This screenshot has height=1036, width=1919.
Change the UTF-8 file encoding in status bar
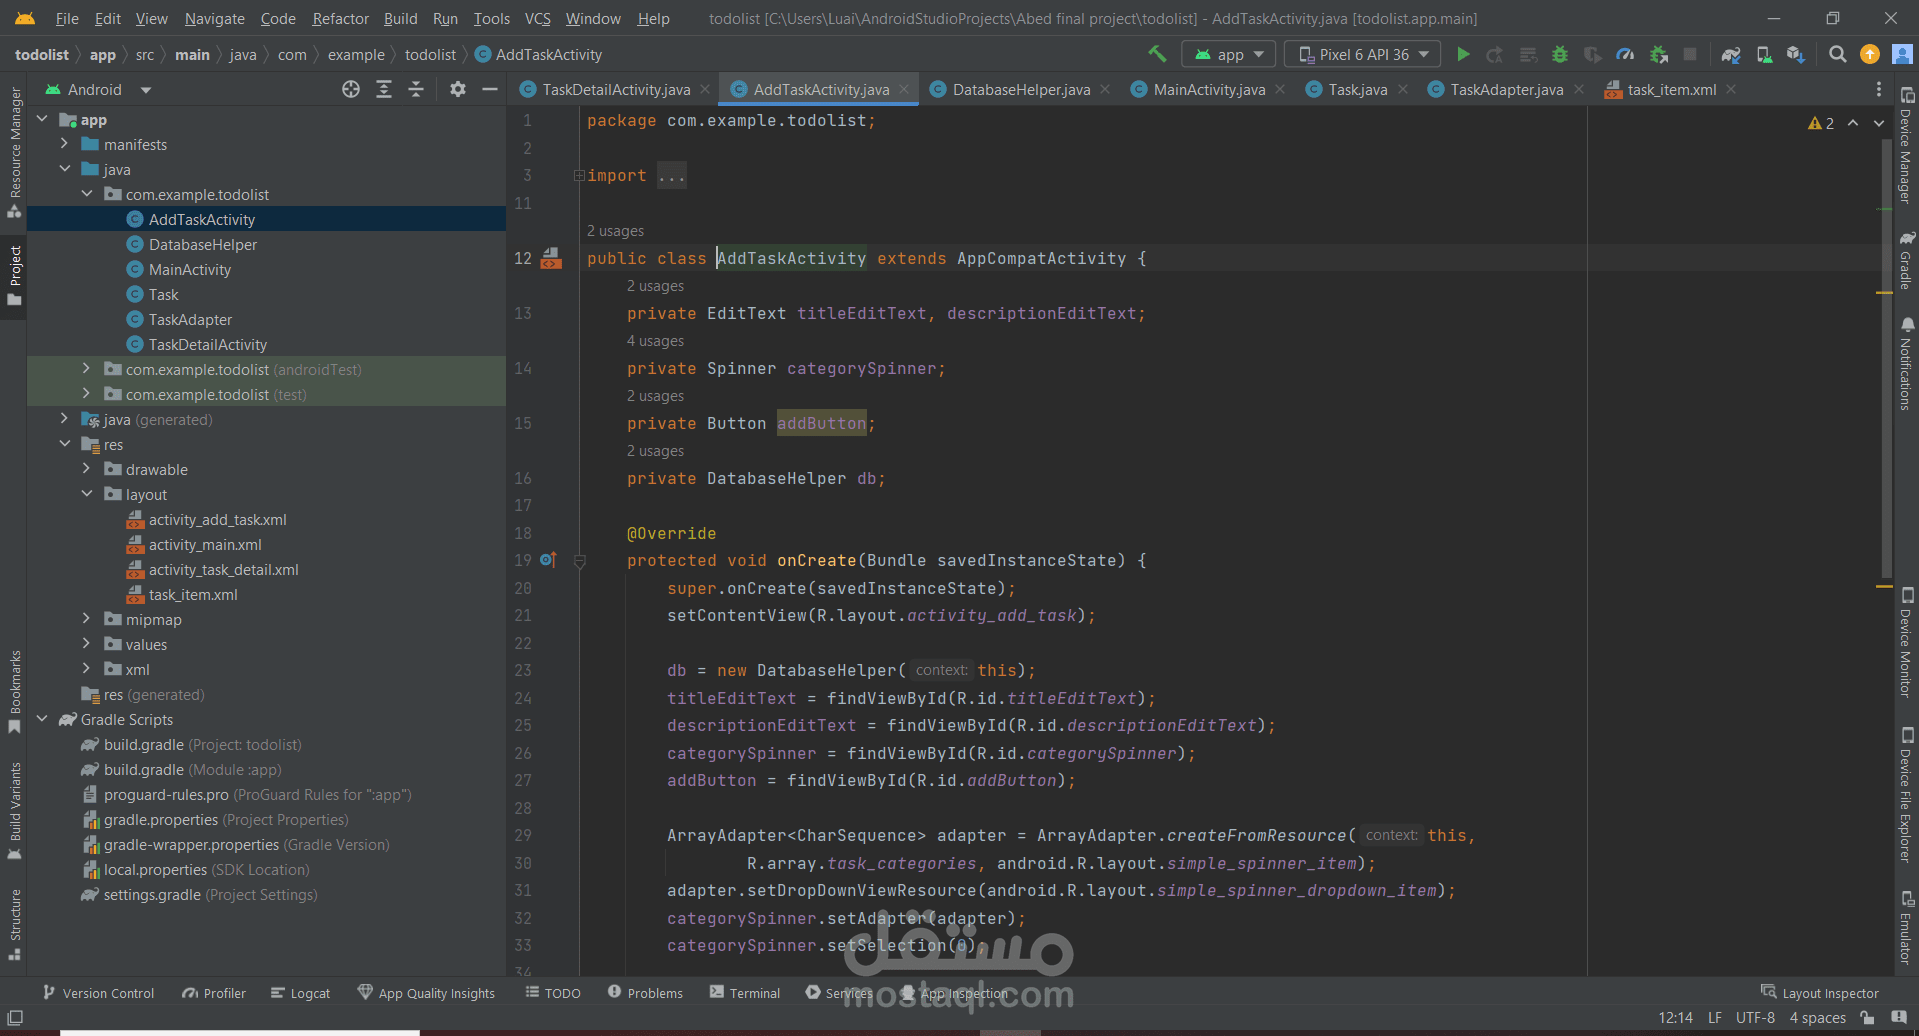pos(1755,1018)
